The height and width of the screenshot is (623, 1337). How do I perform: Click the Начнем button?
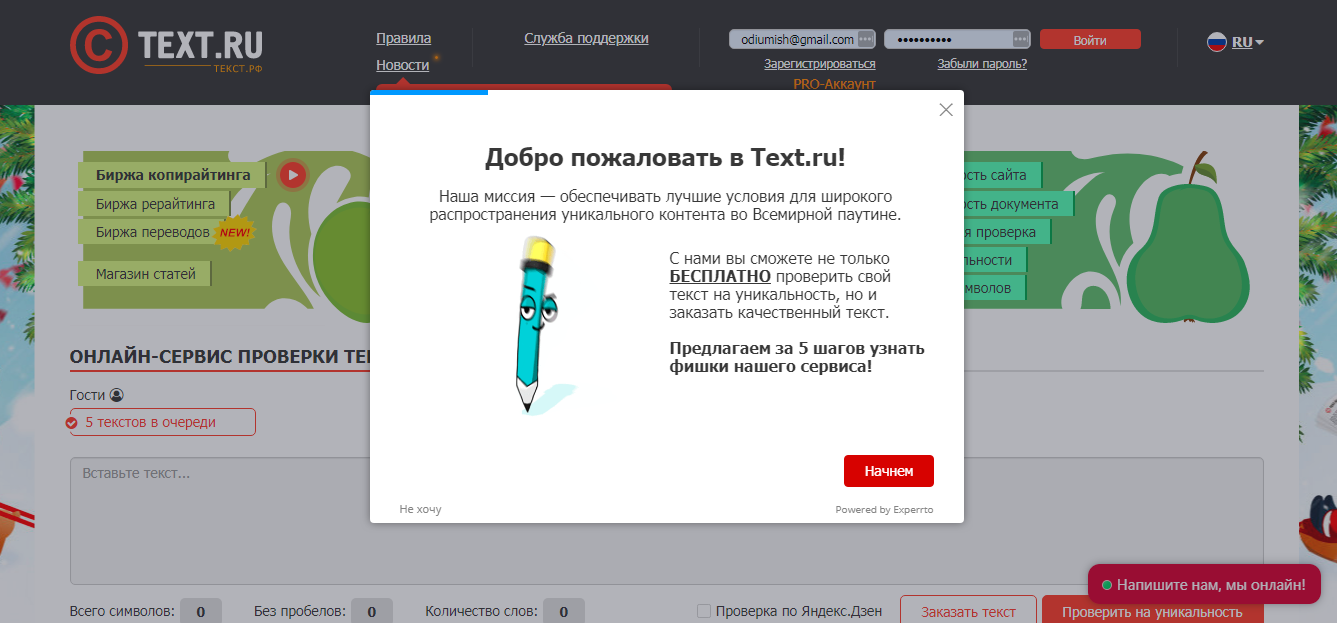pos(888,471)
